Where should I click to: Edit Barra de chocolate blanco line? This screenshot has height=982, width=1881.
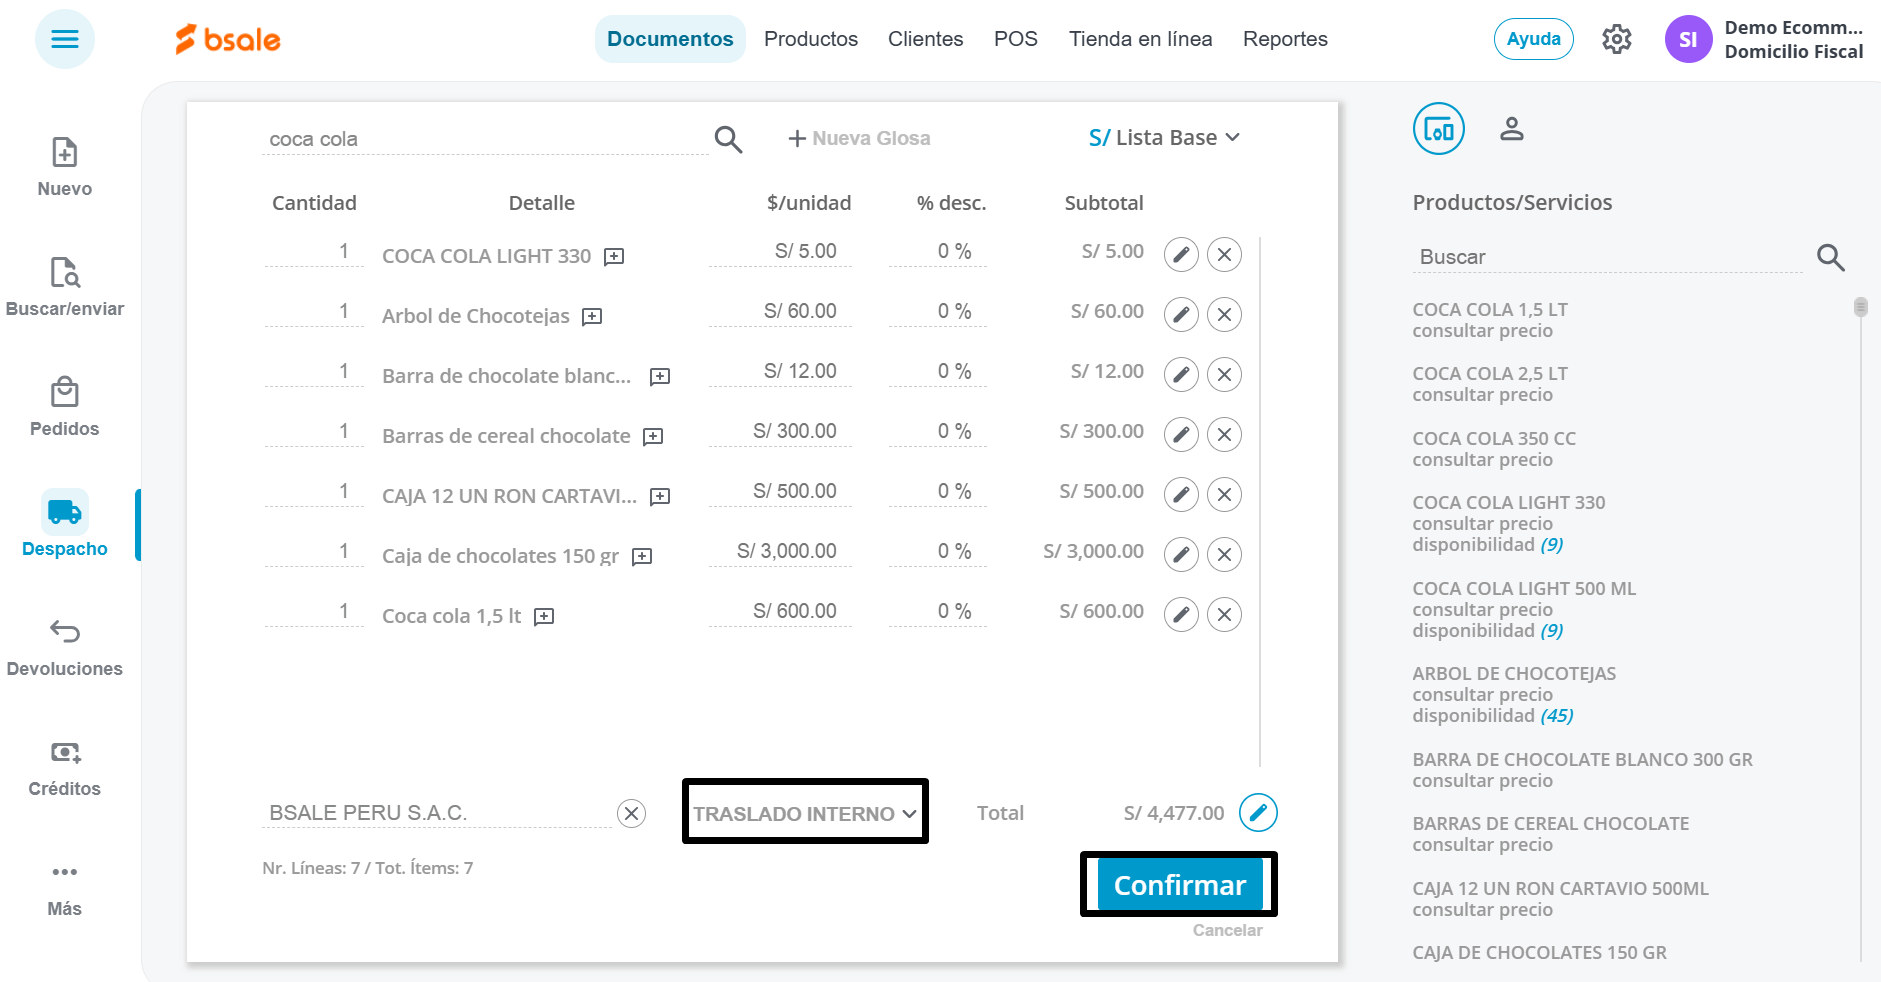[x=1181, y=374]
